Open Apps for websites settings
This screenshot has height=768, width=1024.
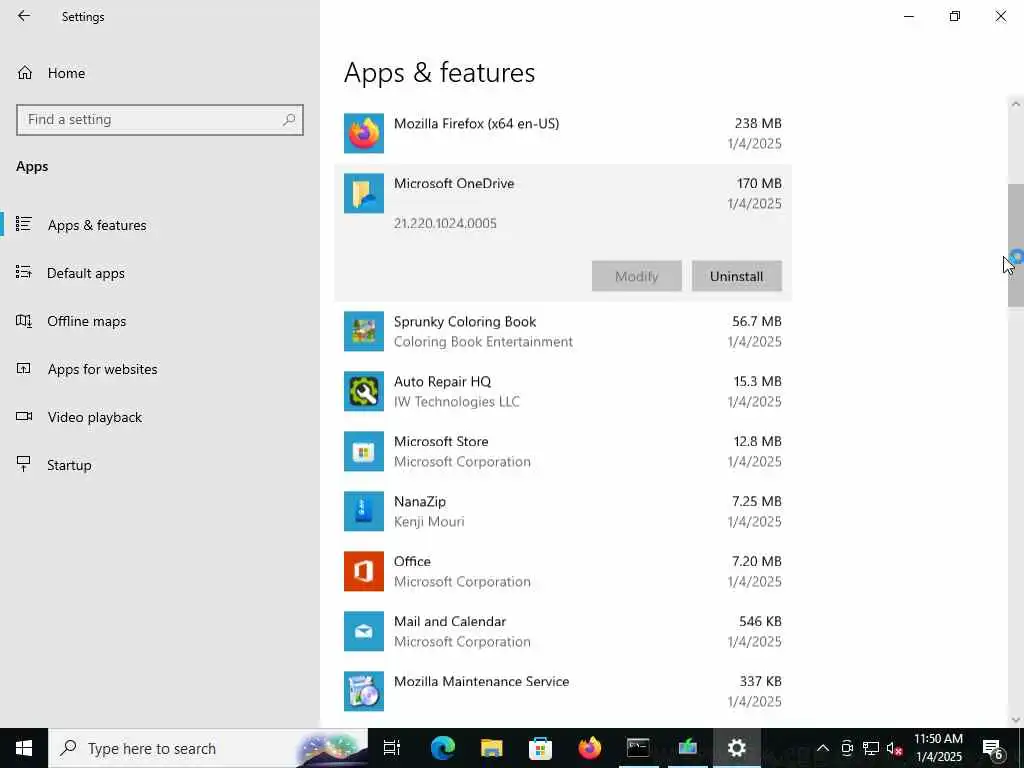pyautogui.click(x=160, y=369)
